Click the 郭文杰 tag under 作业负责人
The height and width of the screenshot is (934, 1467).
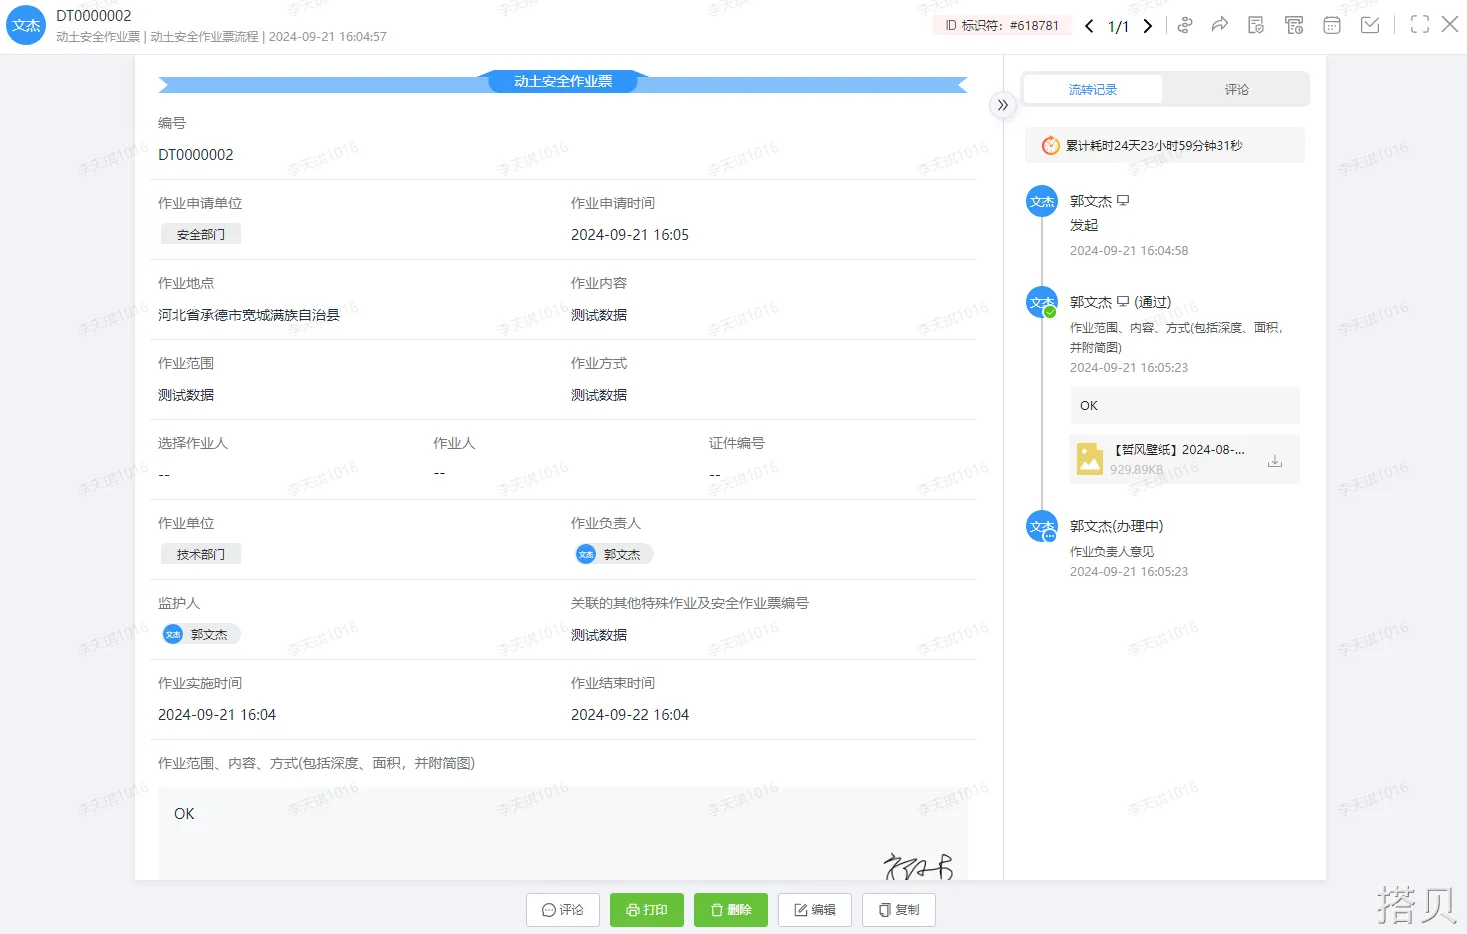click(613, 554)
